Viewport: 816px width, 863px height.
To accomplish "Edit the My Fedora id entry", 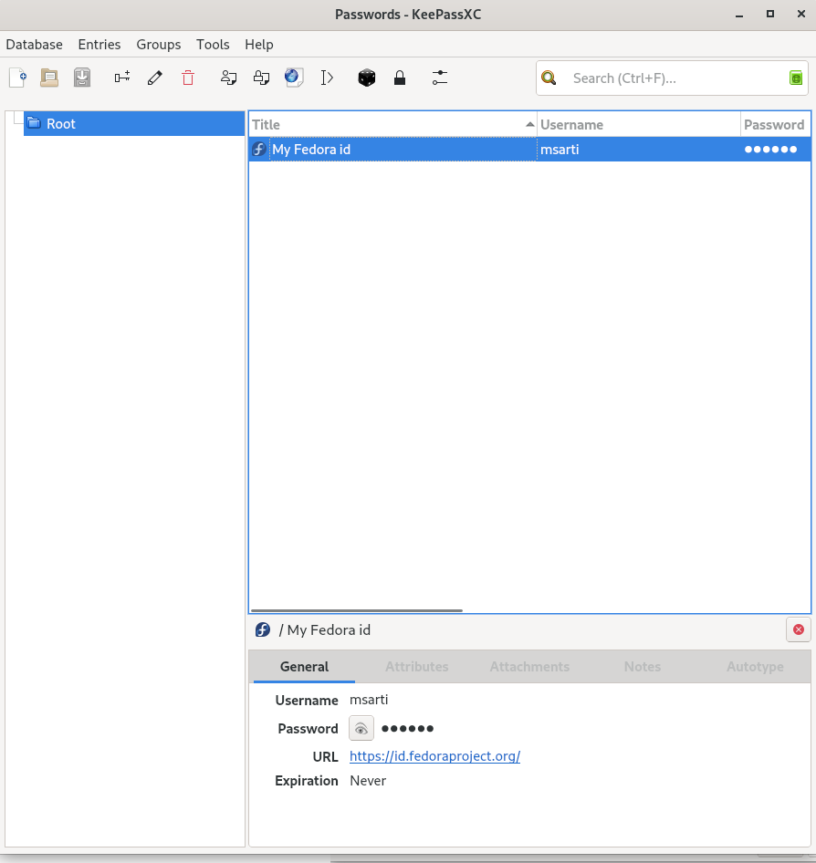I will click(x=154, y=78).
